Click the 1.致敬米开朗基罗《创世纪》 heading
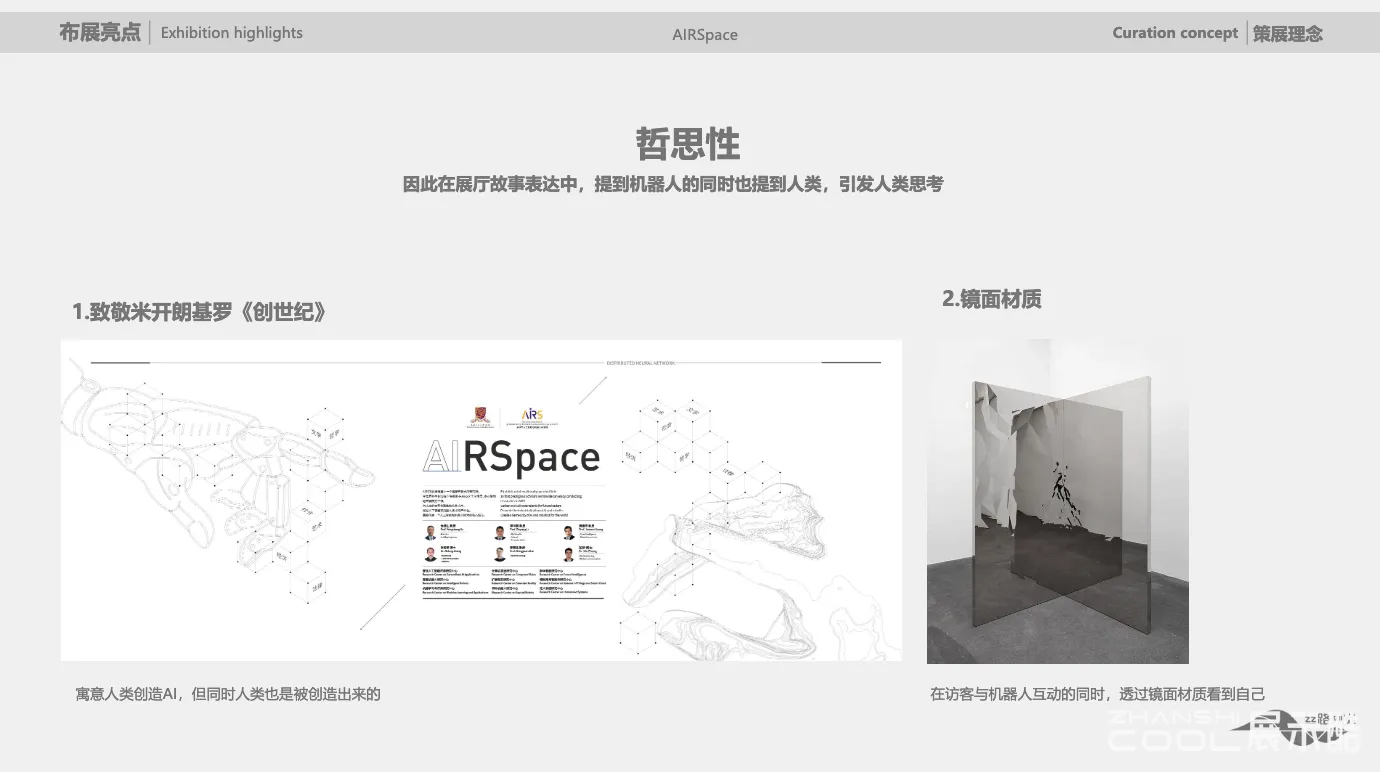 (x=200, y=312)
